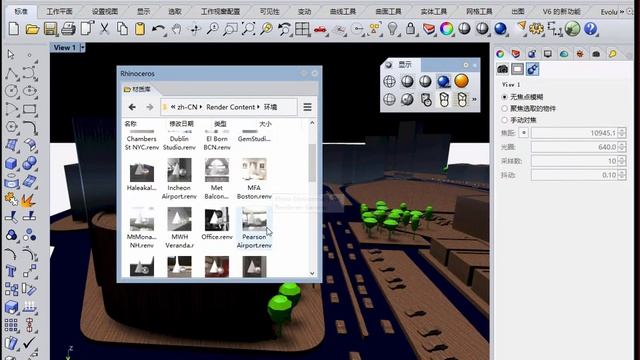The height and width of the screenshot is (360, 640).
Task: Adjust the 焦距 value spinner arrows
Action: pos(622,133)
